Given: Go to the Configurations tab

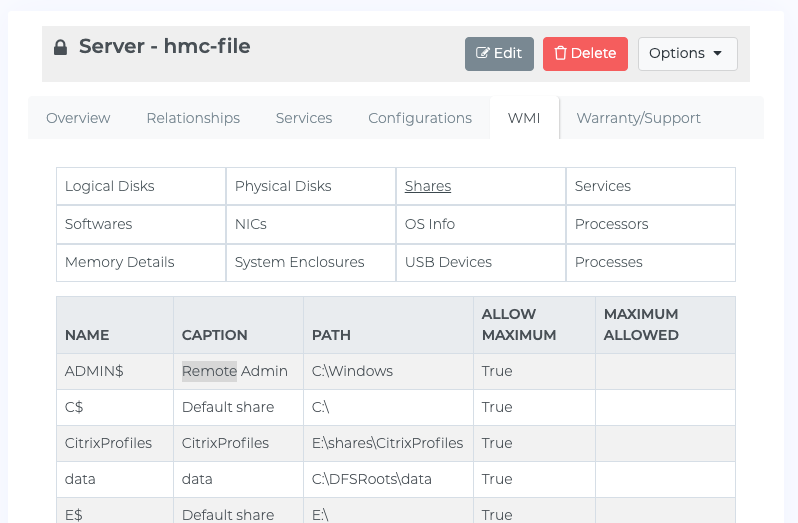Looking at the screenshot, I should click(x=420, y=118).
